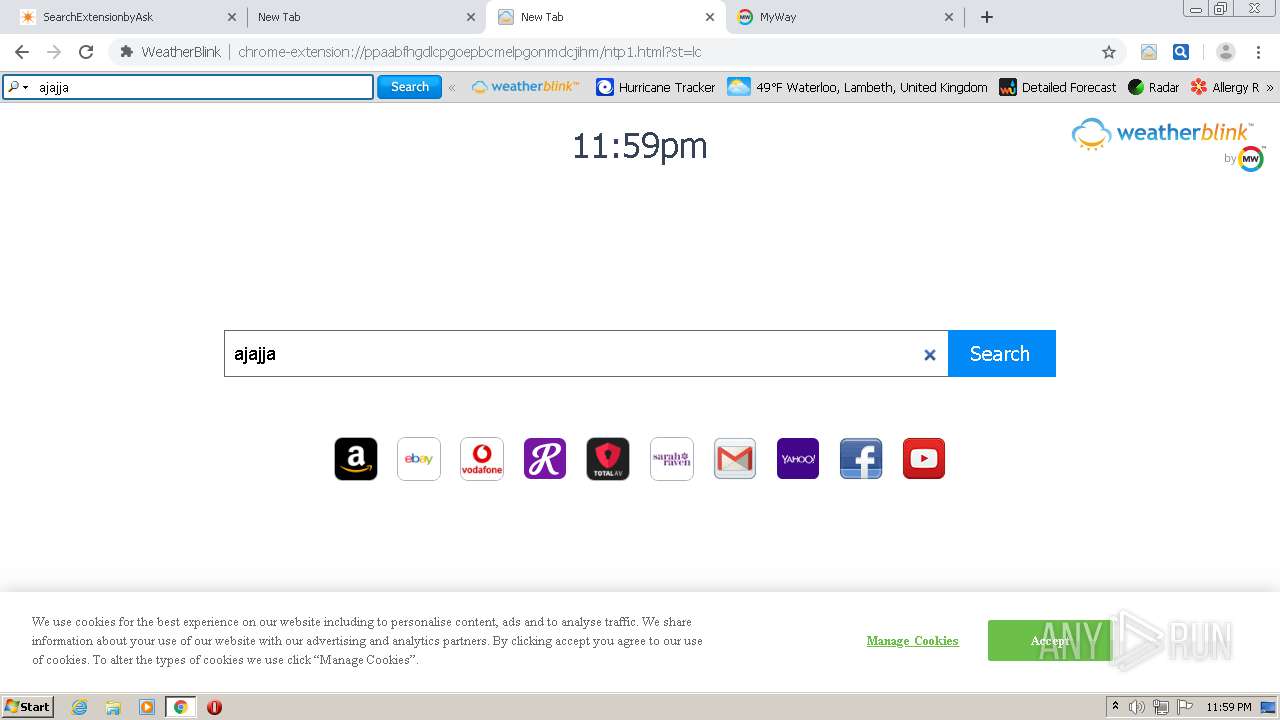The image size is (1280, 720).
Task: Open the eBay shortcut icon
Action: point(419,459)
